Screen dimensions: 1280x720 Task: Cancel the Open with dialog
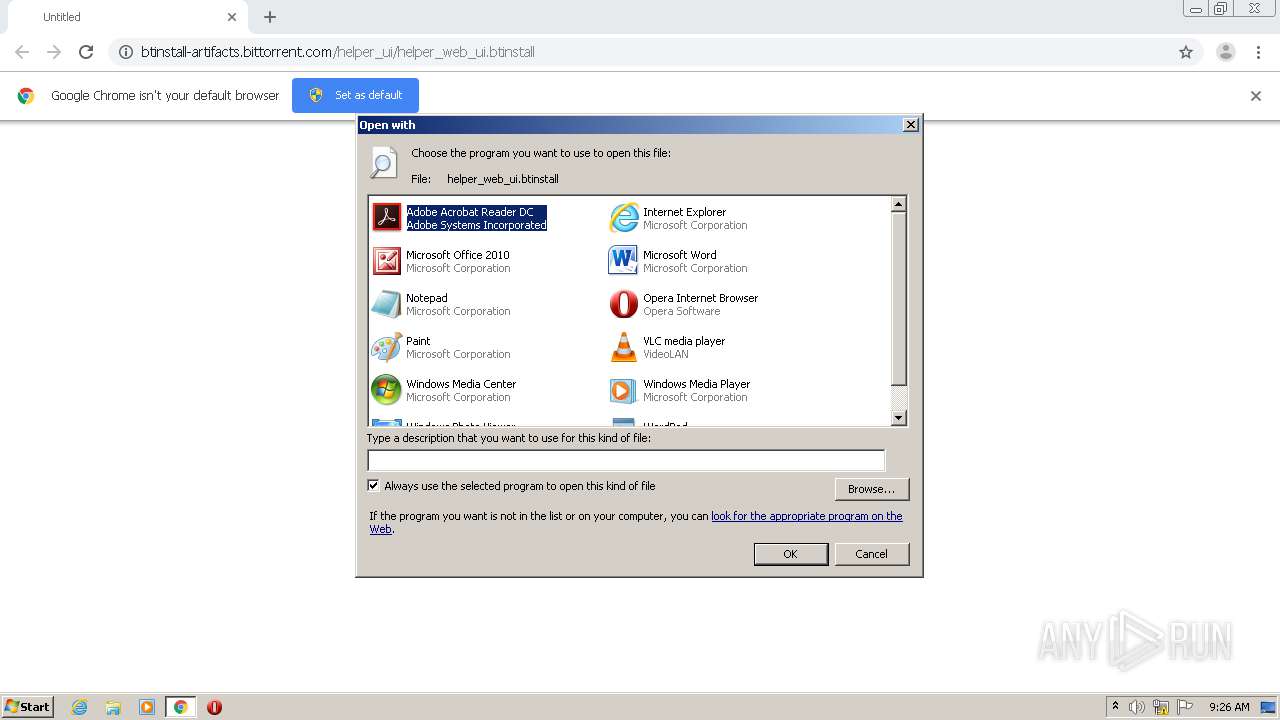point(872,554)
